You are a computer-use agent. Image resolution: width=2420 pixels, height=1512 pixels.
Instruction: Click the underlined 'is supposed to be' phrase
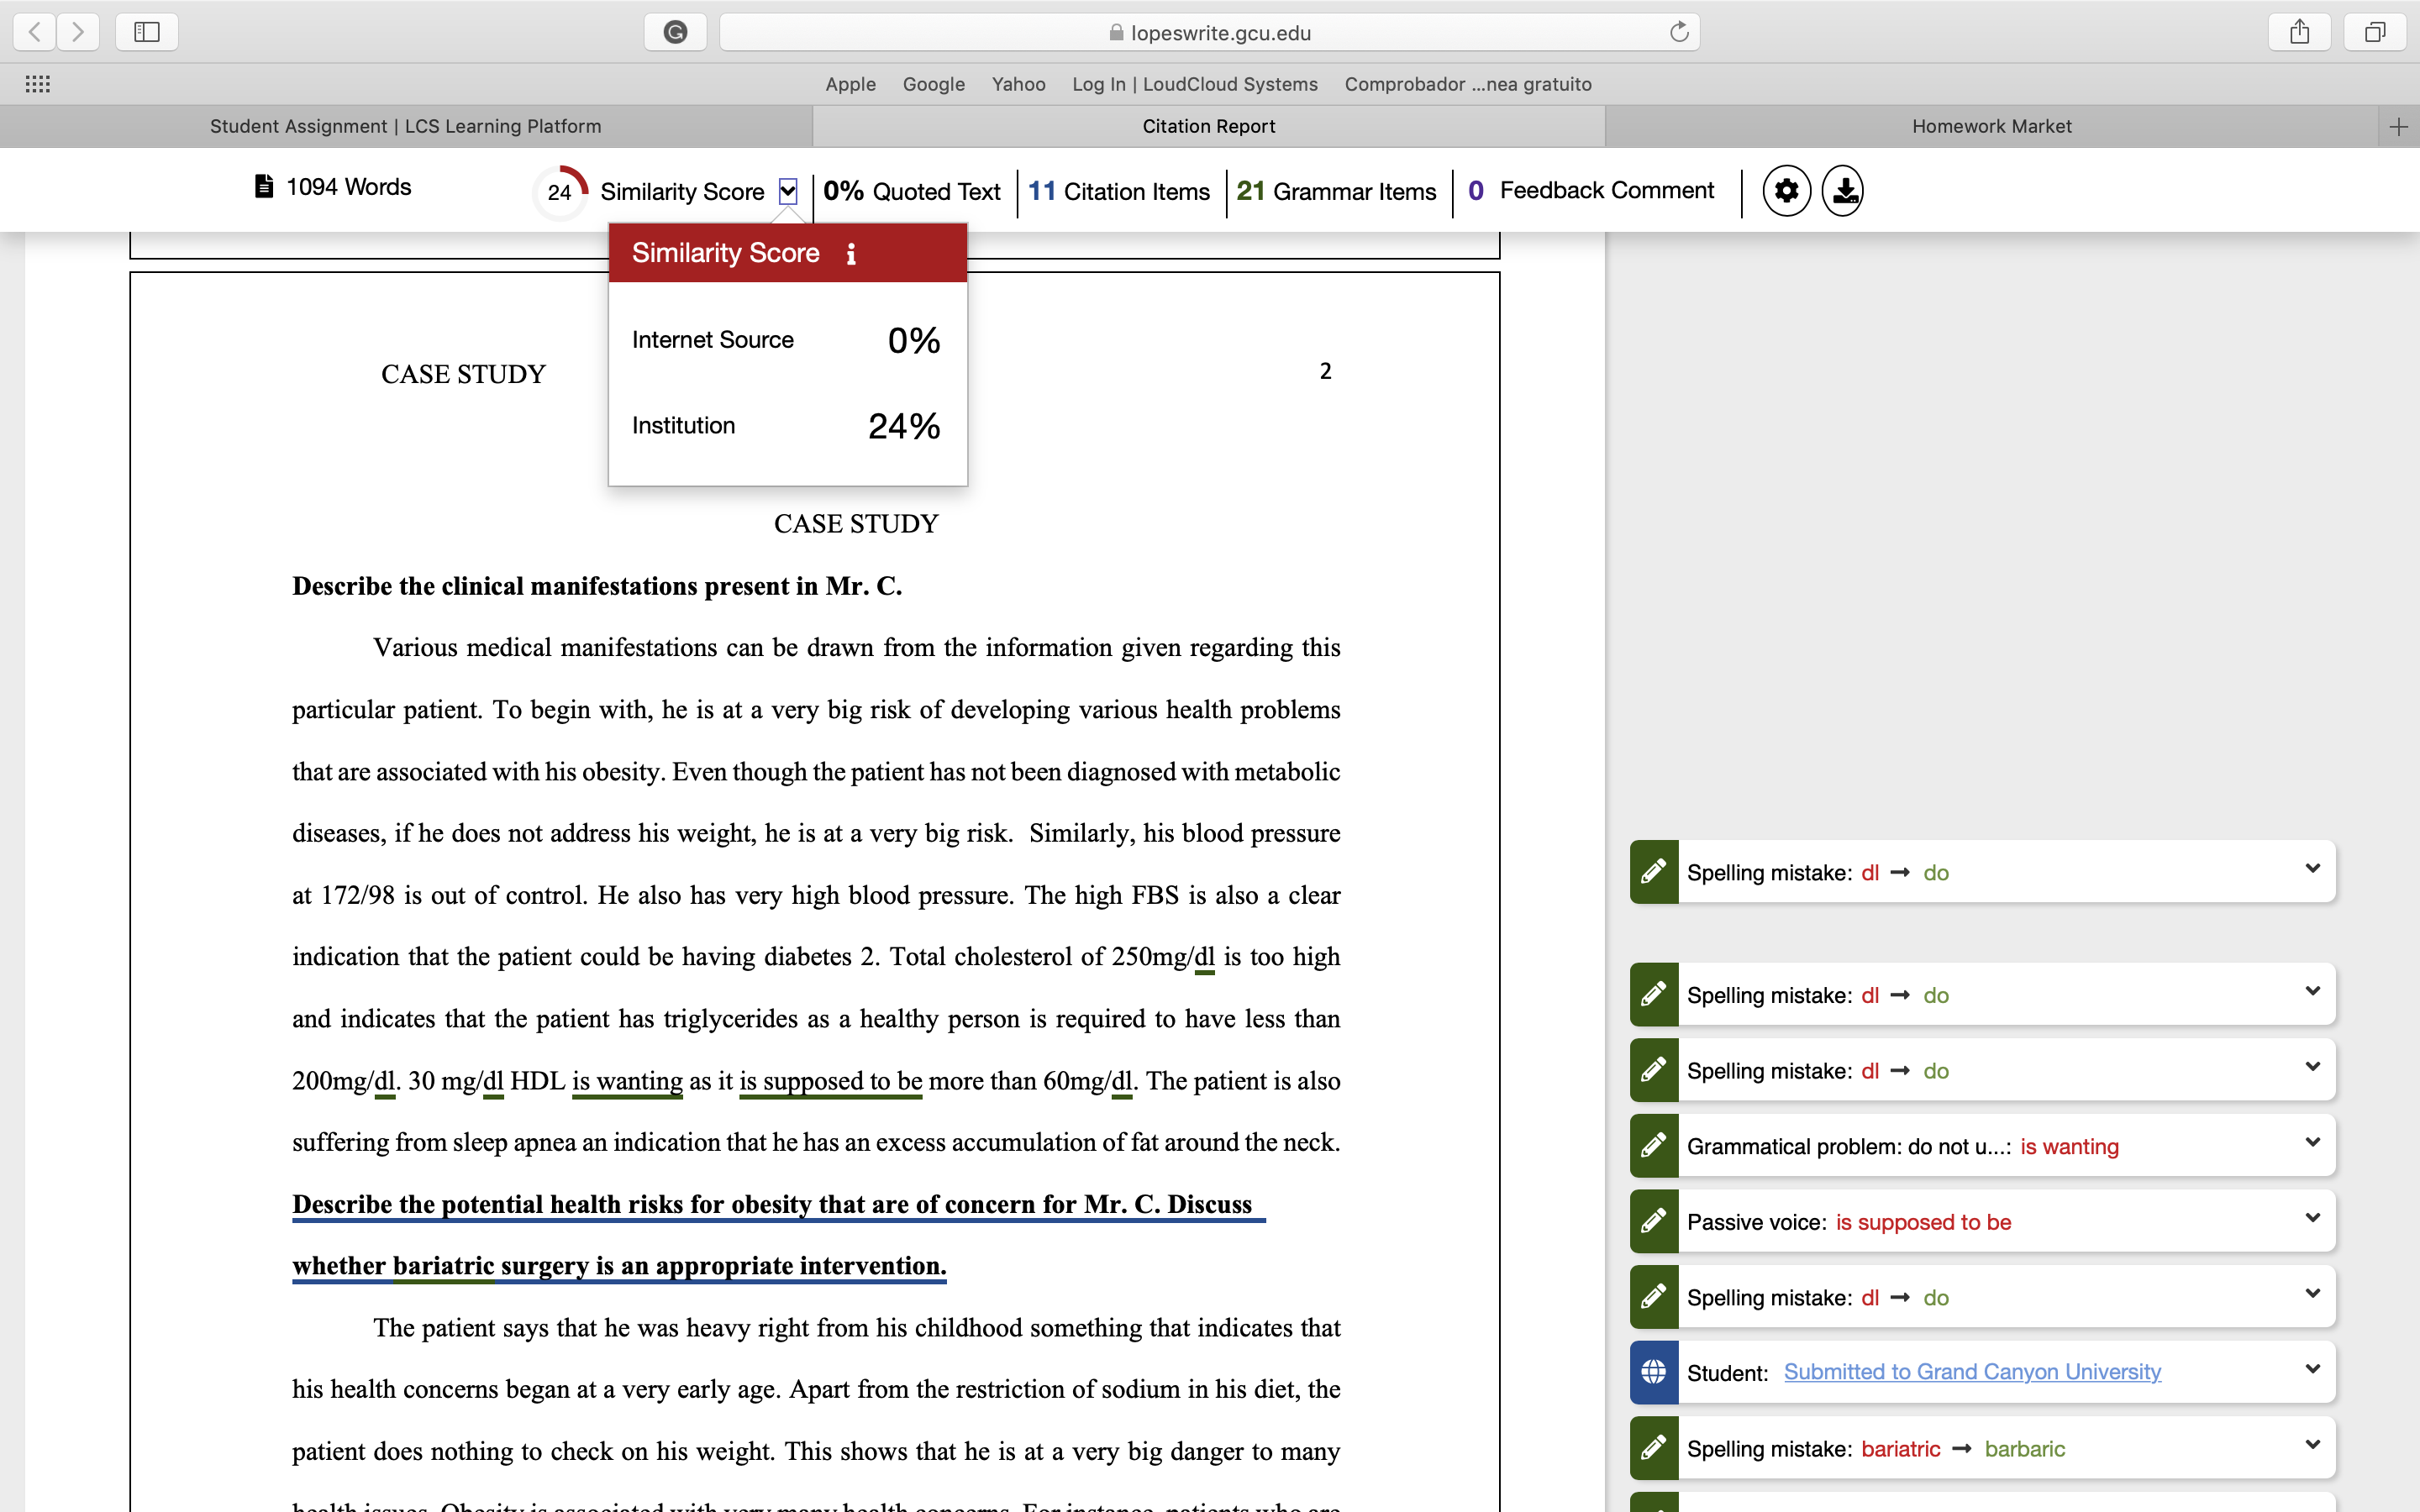830,1081
